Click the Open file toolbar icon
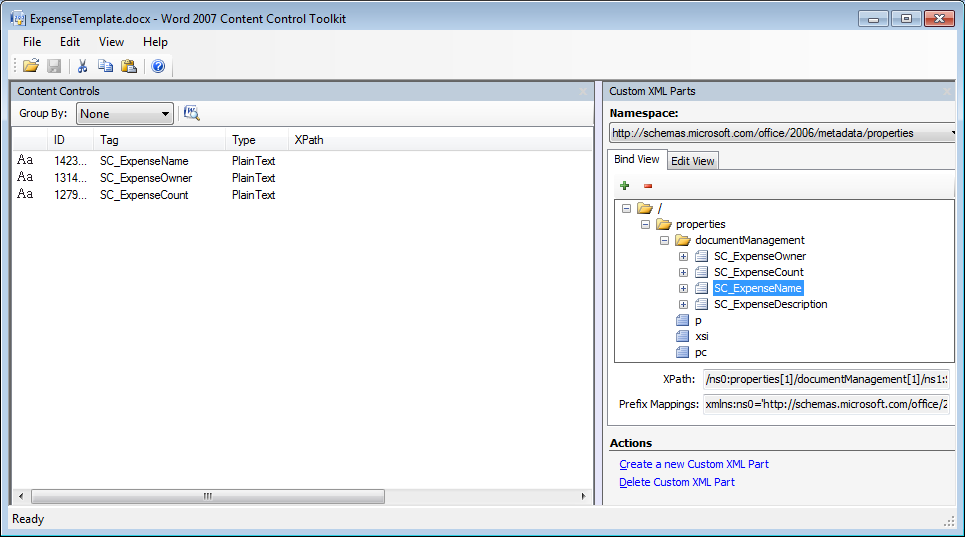The height and width of the screenshot is (537, 965). tap(31, 66)
